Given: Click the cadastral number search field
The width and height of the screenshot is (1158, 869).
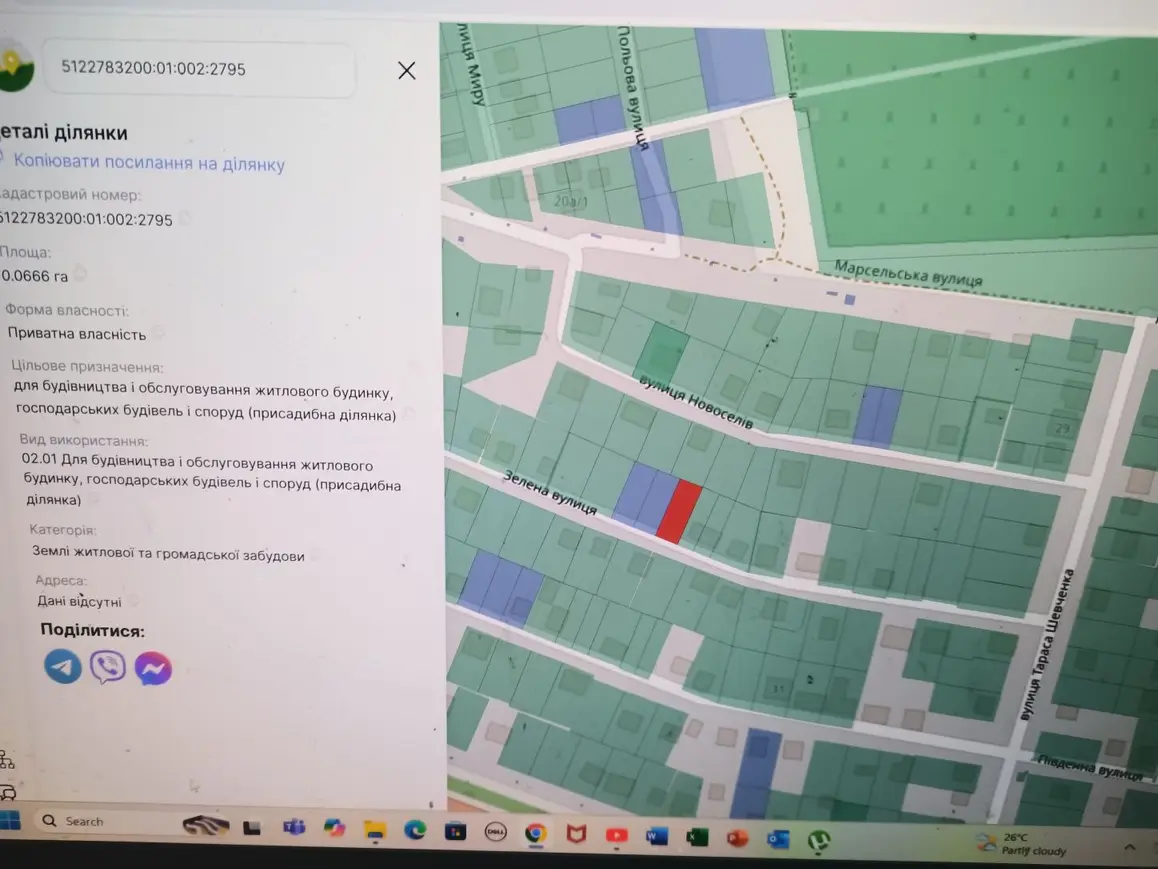Looking at the screenshot, I should point(199,69).
